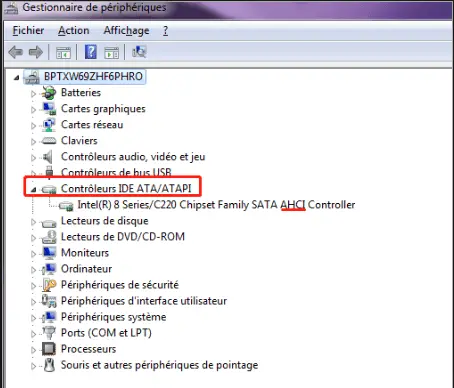Click the Intel SATA AHCI Controller icon

[66, 206]
